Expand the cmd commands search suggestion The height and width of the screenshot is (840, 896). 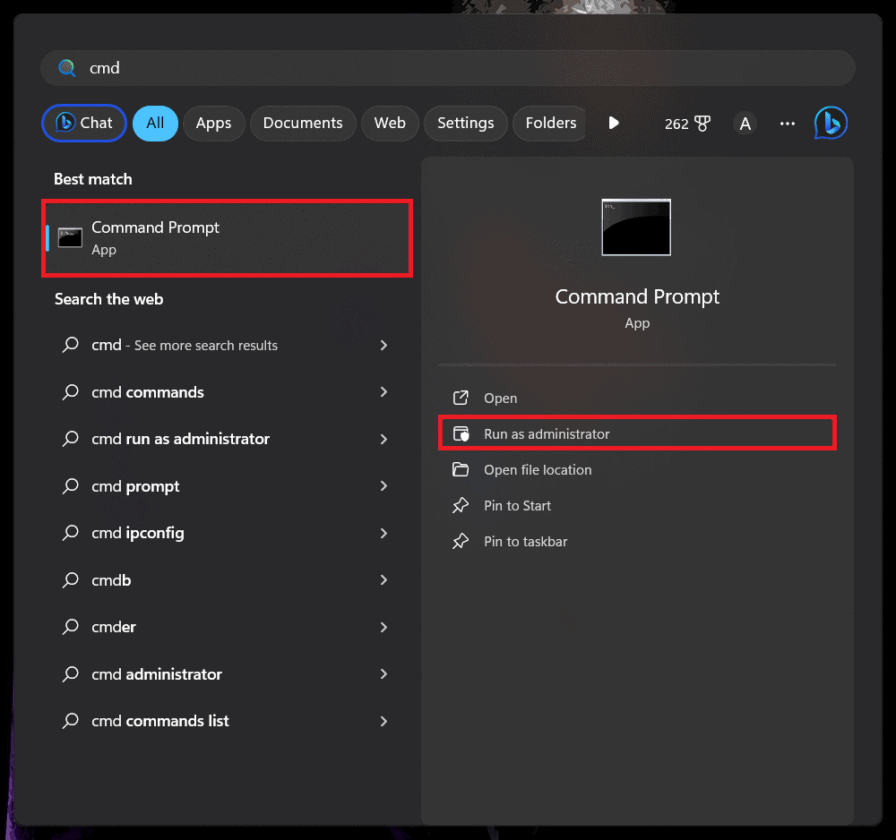pos(384,392)
